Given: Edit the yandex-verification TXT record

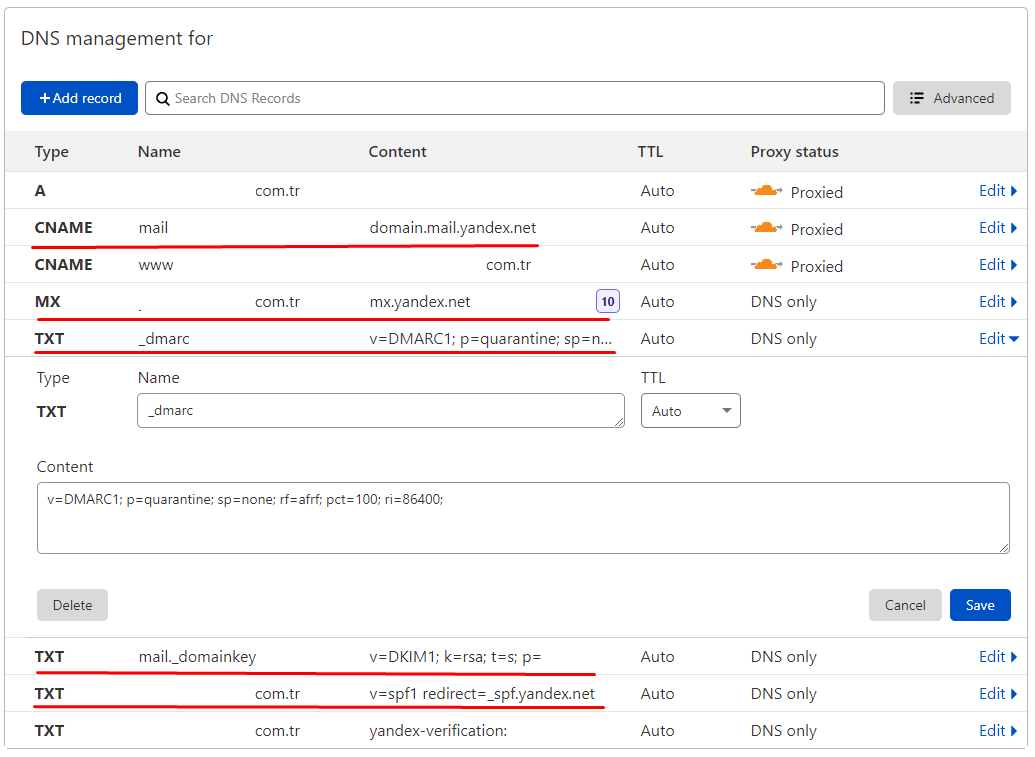Looking at the screenshot, I should 998,731.
